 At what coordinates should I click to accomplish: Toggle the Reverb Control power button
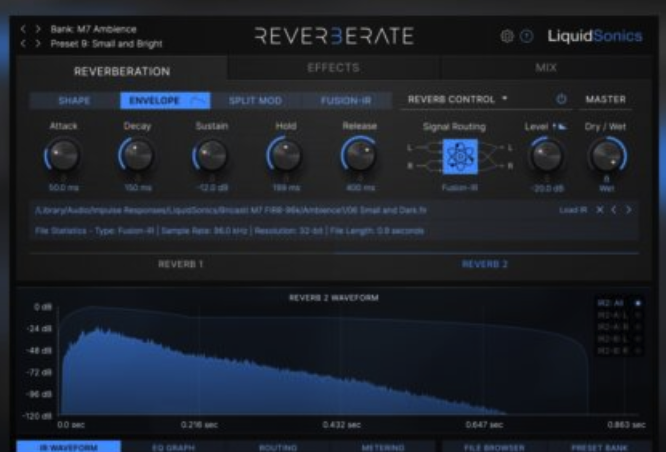click(561, 99)
